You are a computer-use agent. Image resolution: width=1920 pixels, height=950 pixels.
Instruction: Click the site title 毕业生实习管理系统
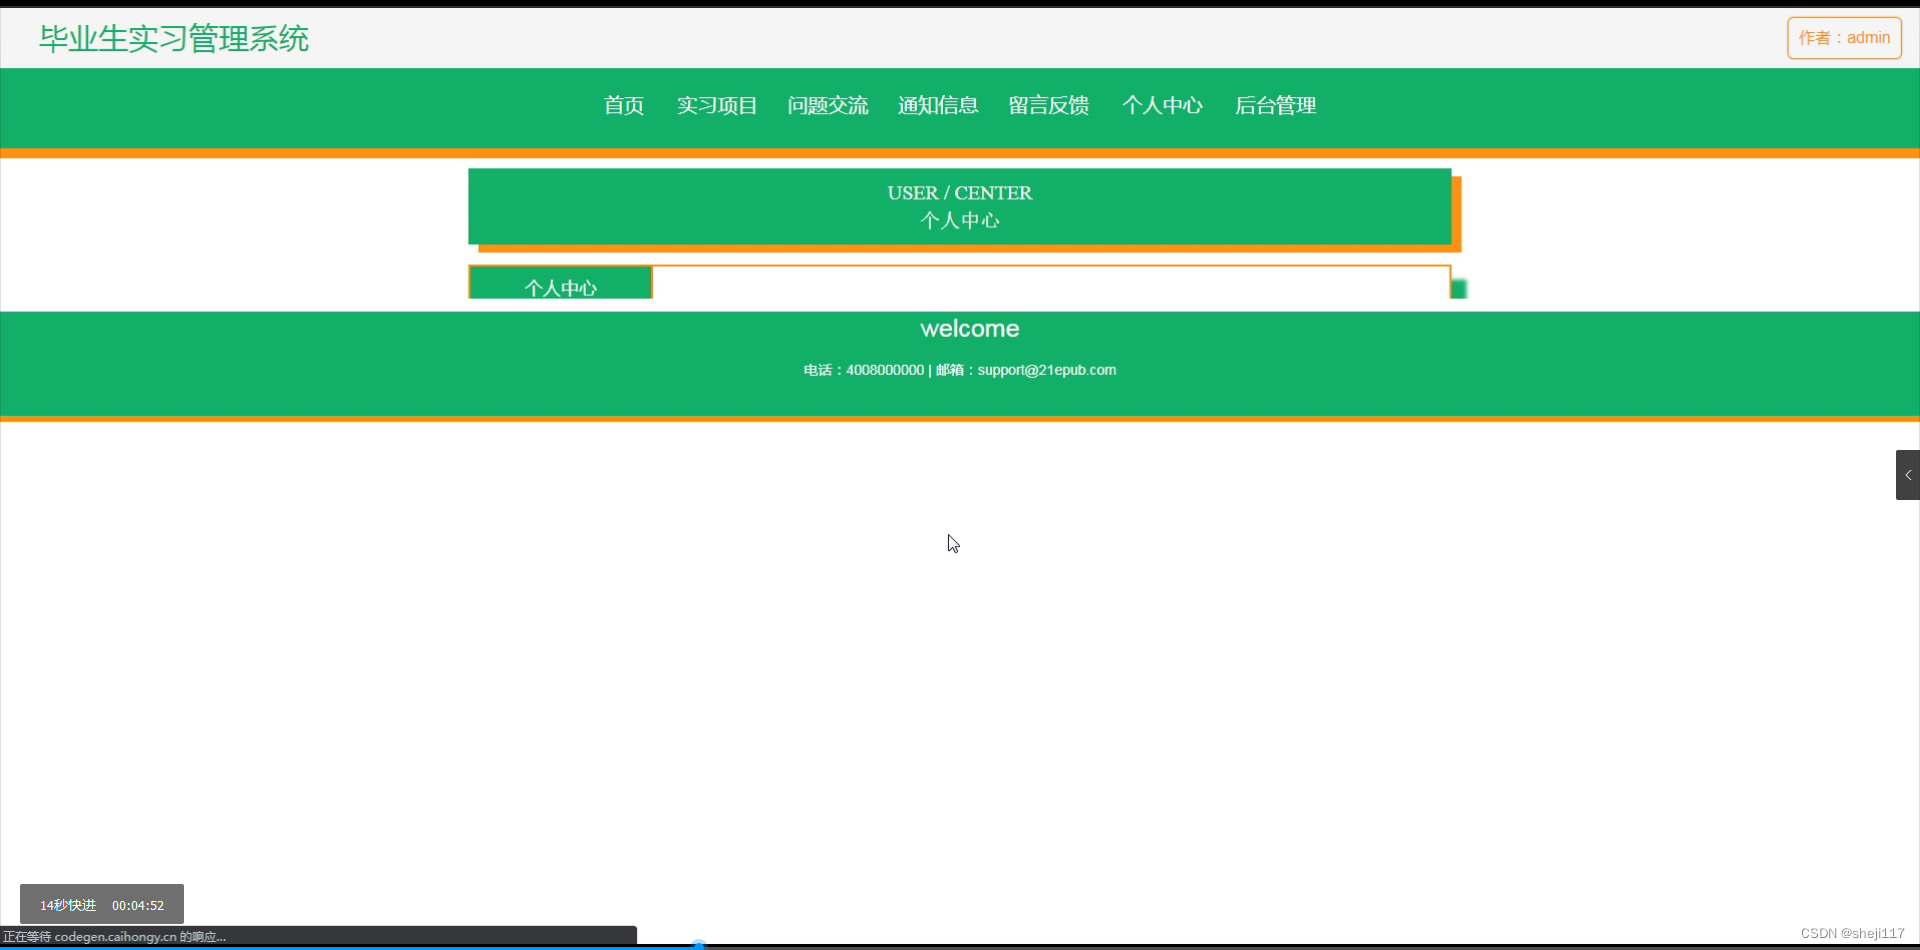[x=172, y=38]
